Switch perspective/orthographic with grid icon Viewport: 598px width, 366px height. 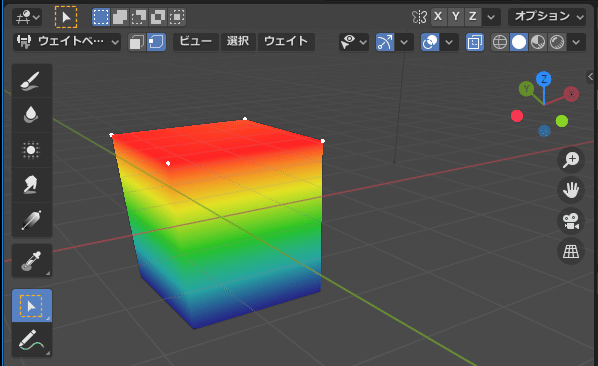click(x=571, y=251)
